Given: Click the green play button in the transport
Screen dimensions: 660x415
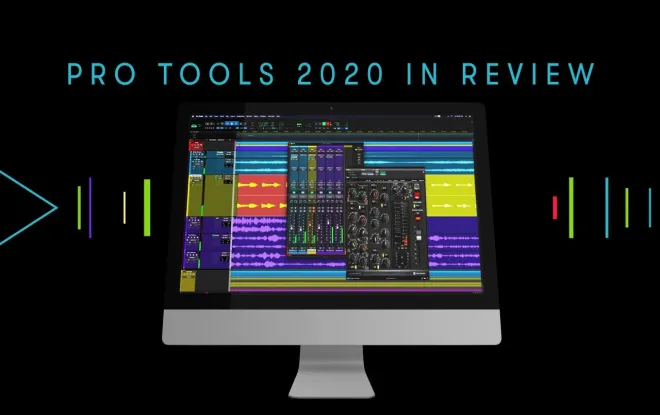Looking at the screenshot, I should click(x=324, y=124).
